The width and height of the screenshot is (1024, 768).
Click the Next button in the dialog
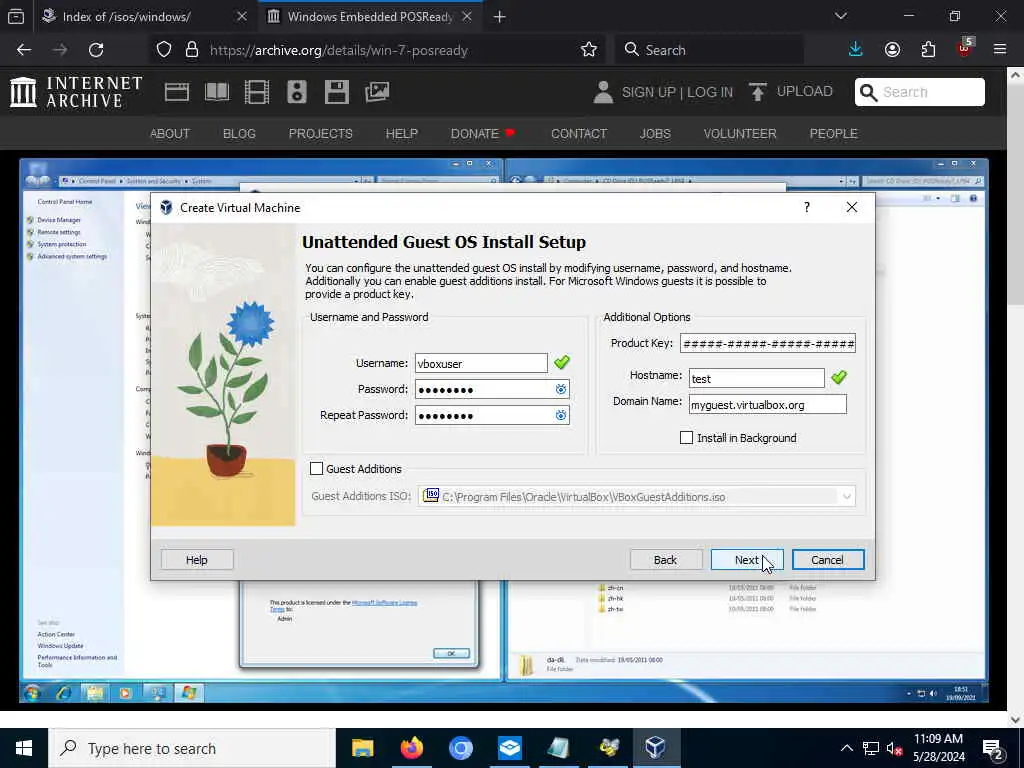tap(746, 560)
